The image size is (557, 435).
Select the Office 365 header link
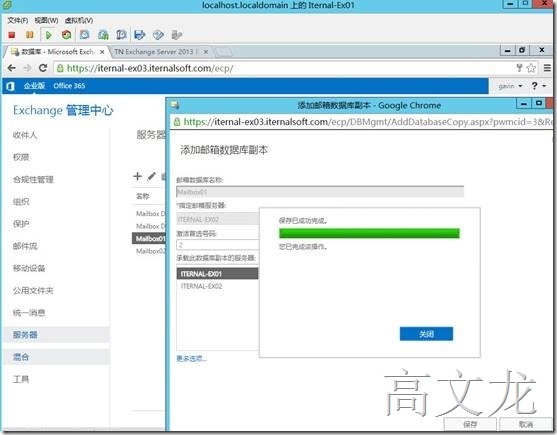[x=69, y=86]
